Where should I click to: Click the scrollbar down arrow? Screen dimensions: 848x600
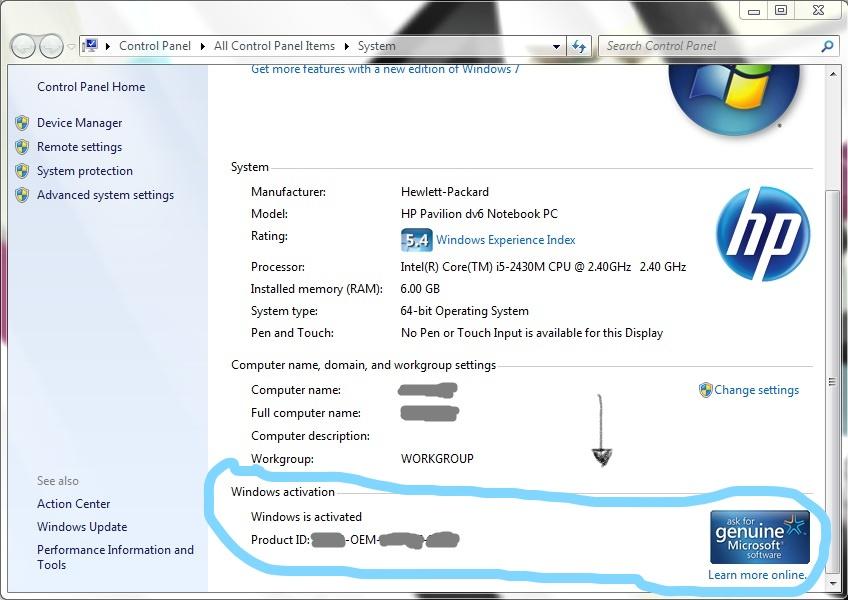click(x=833, y=583)
